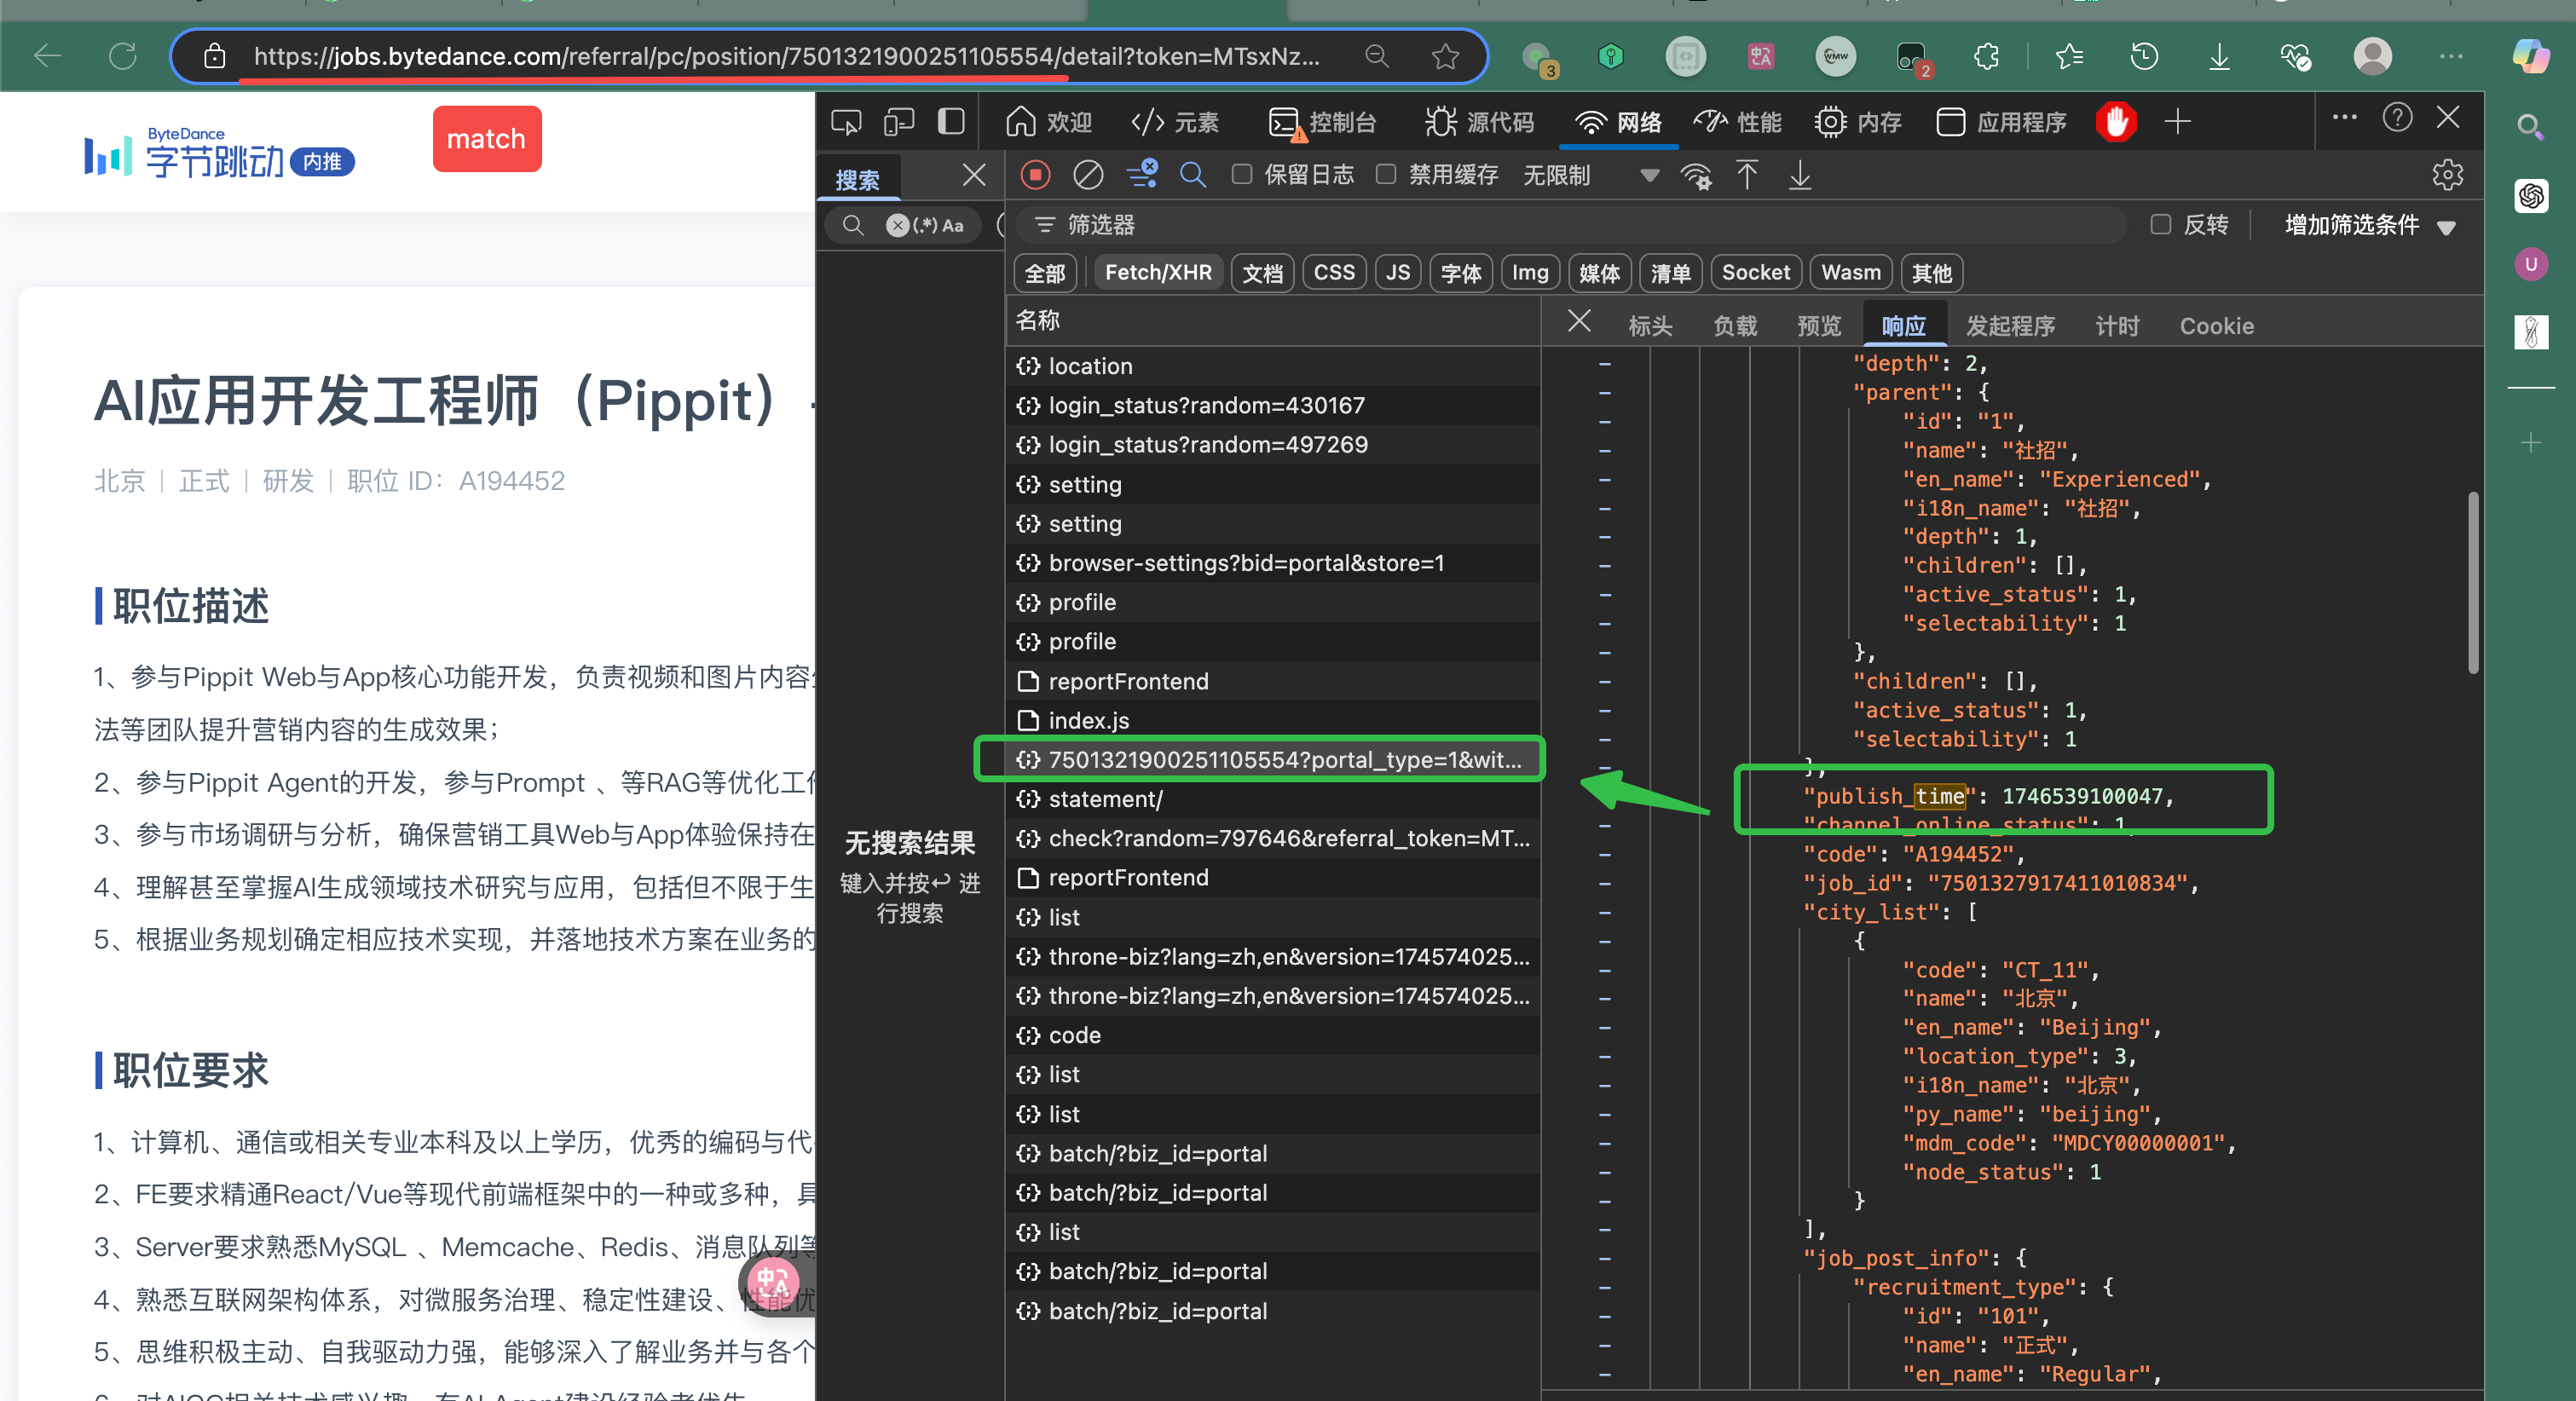Open browser history clock icon
Screen dimensions: 2576x1401
[x=2144, y=56]
